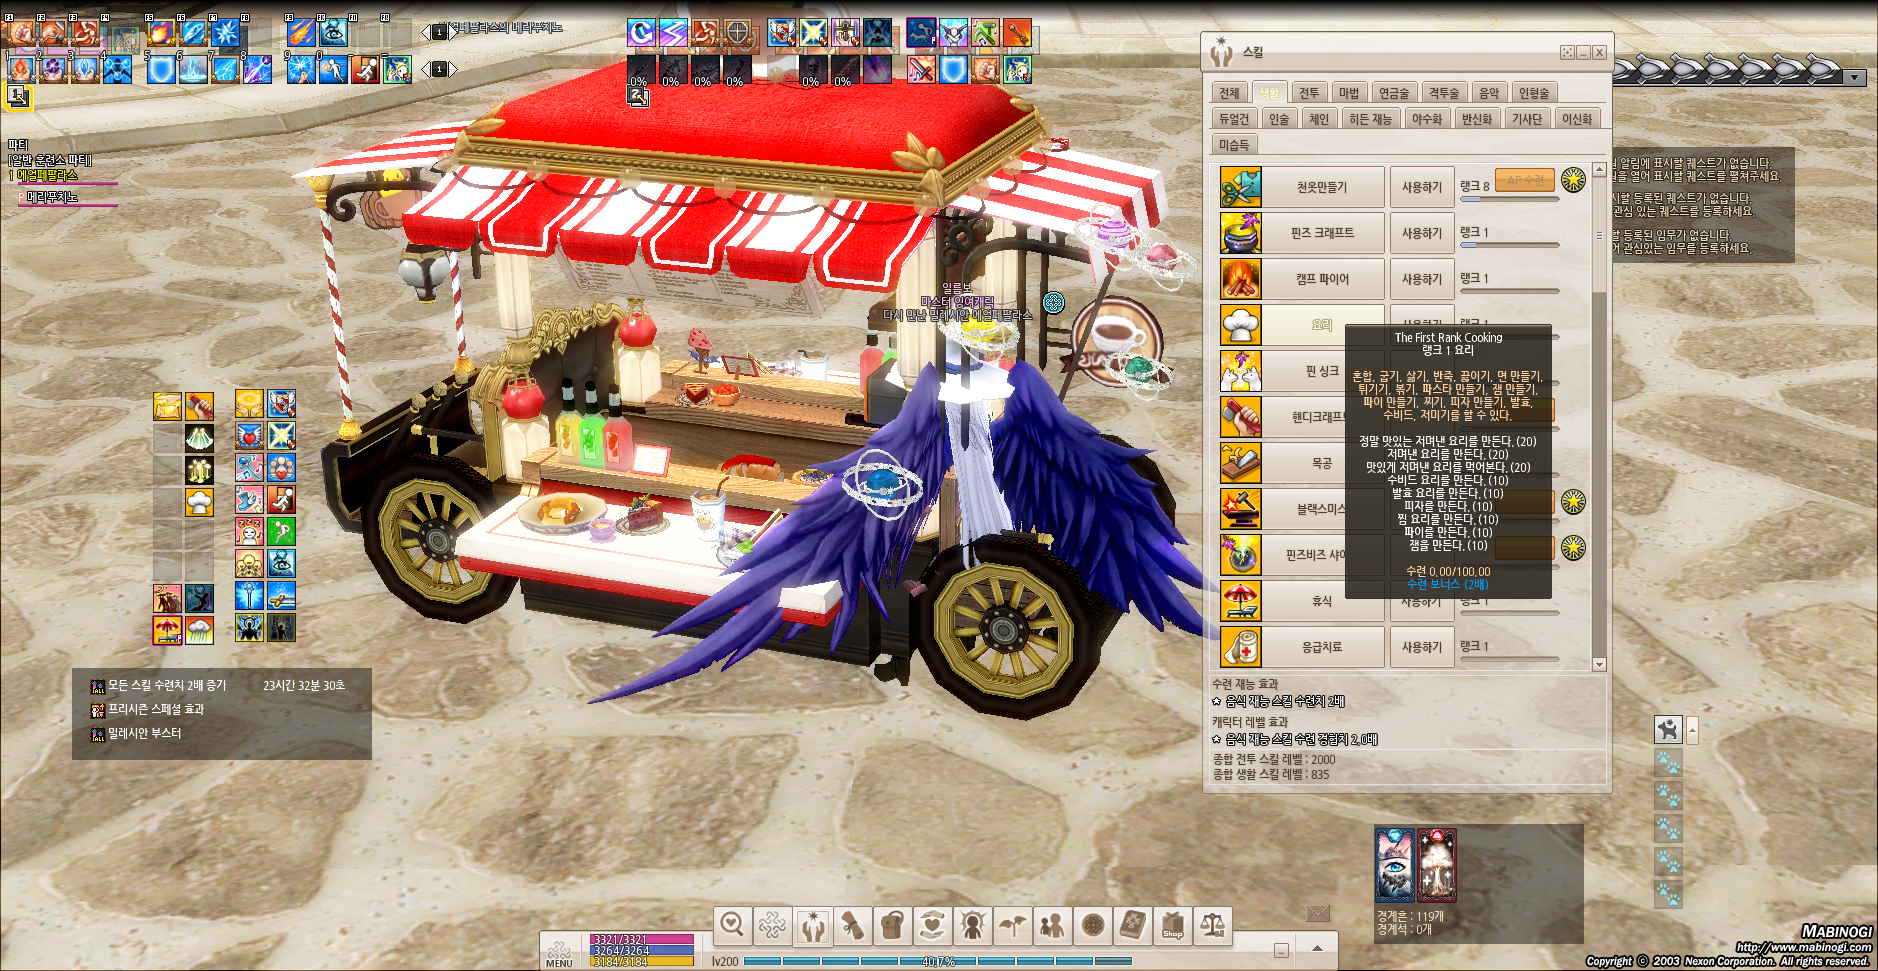Screen dimensions: 1878x971
Task: Minimize the bottom menu bar small button
Action: tap(1281, 950)
